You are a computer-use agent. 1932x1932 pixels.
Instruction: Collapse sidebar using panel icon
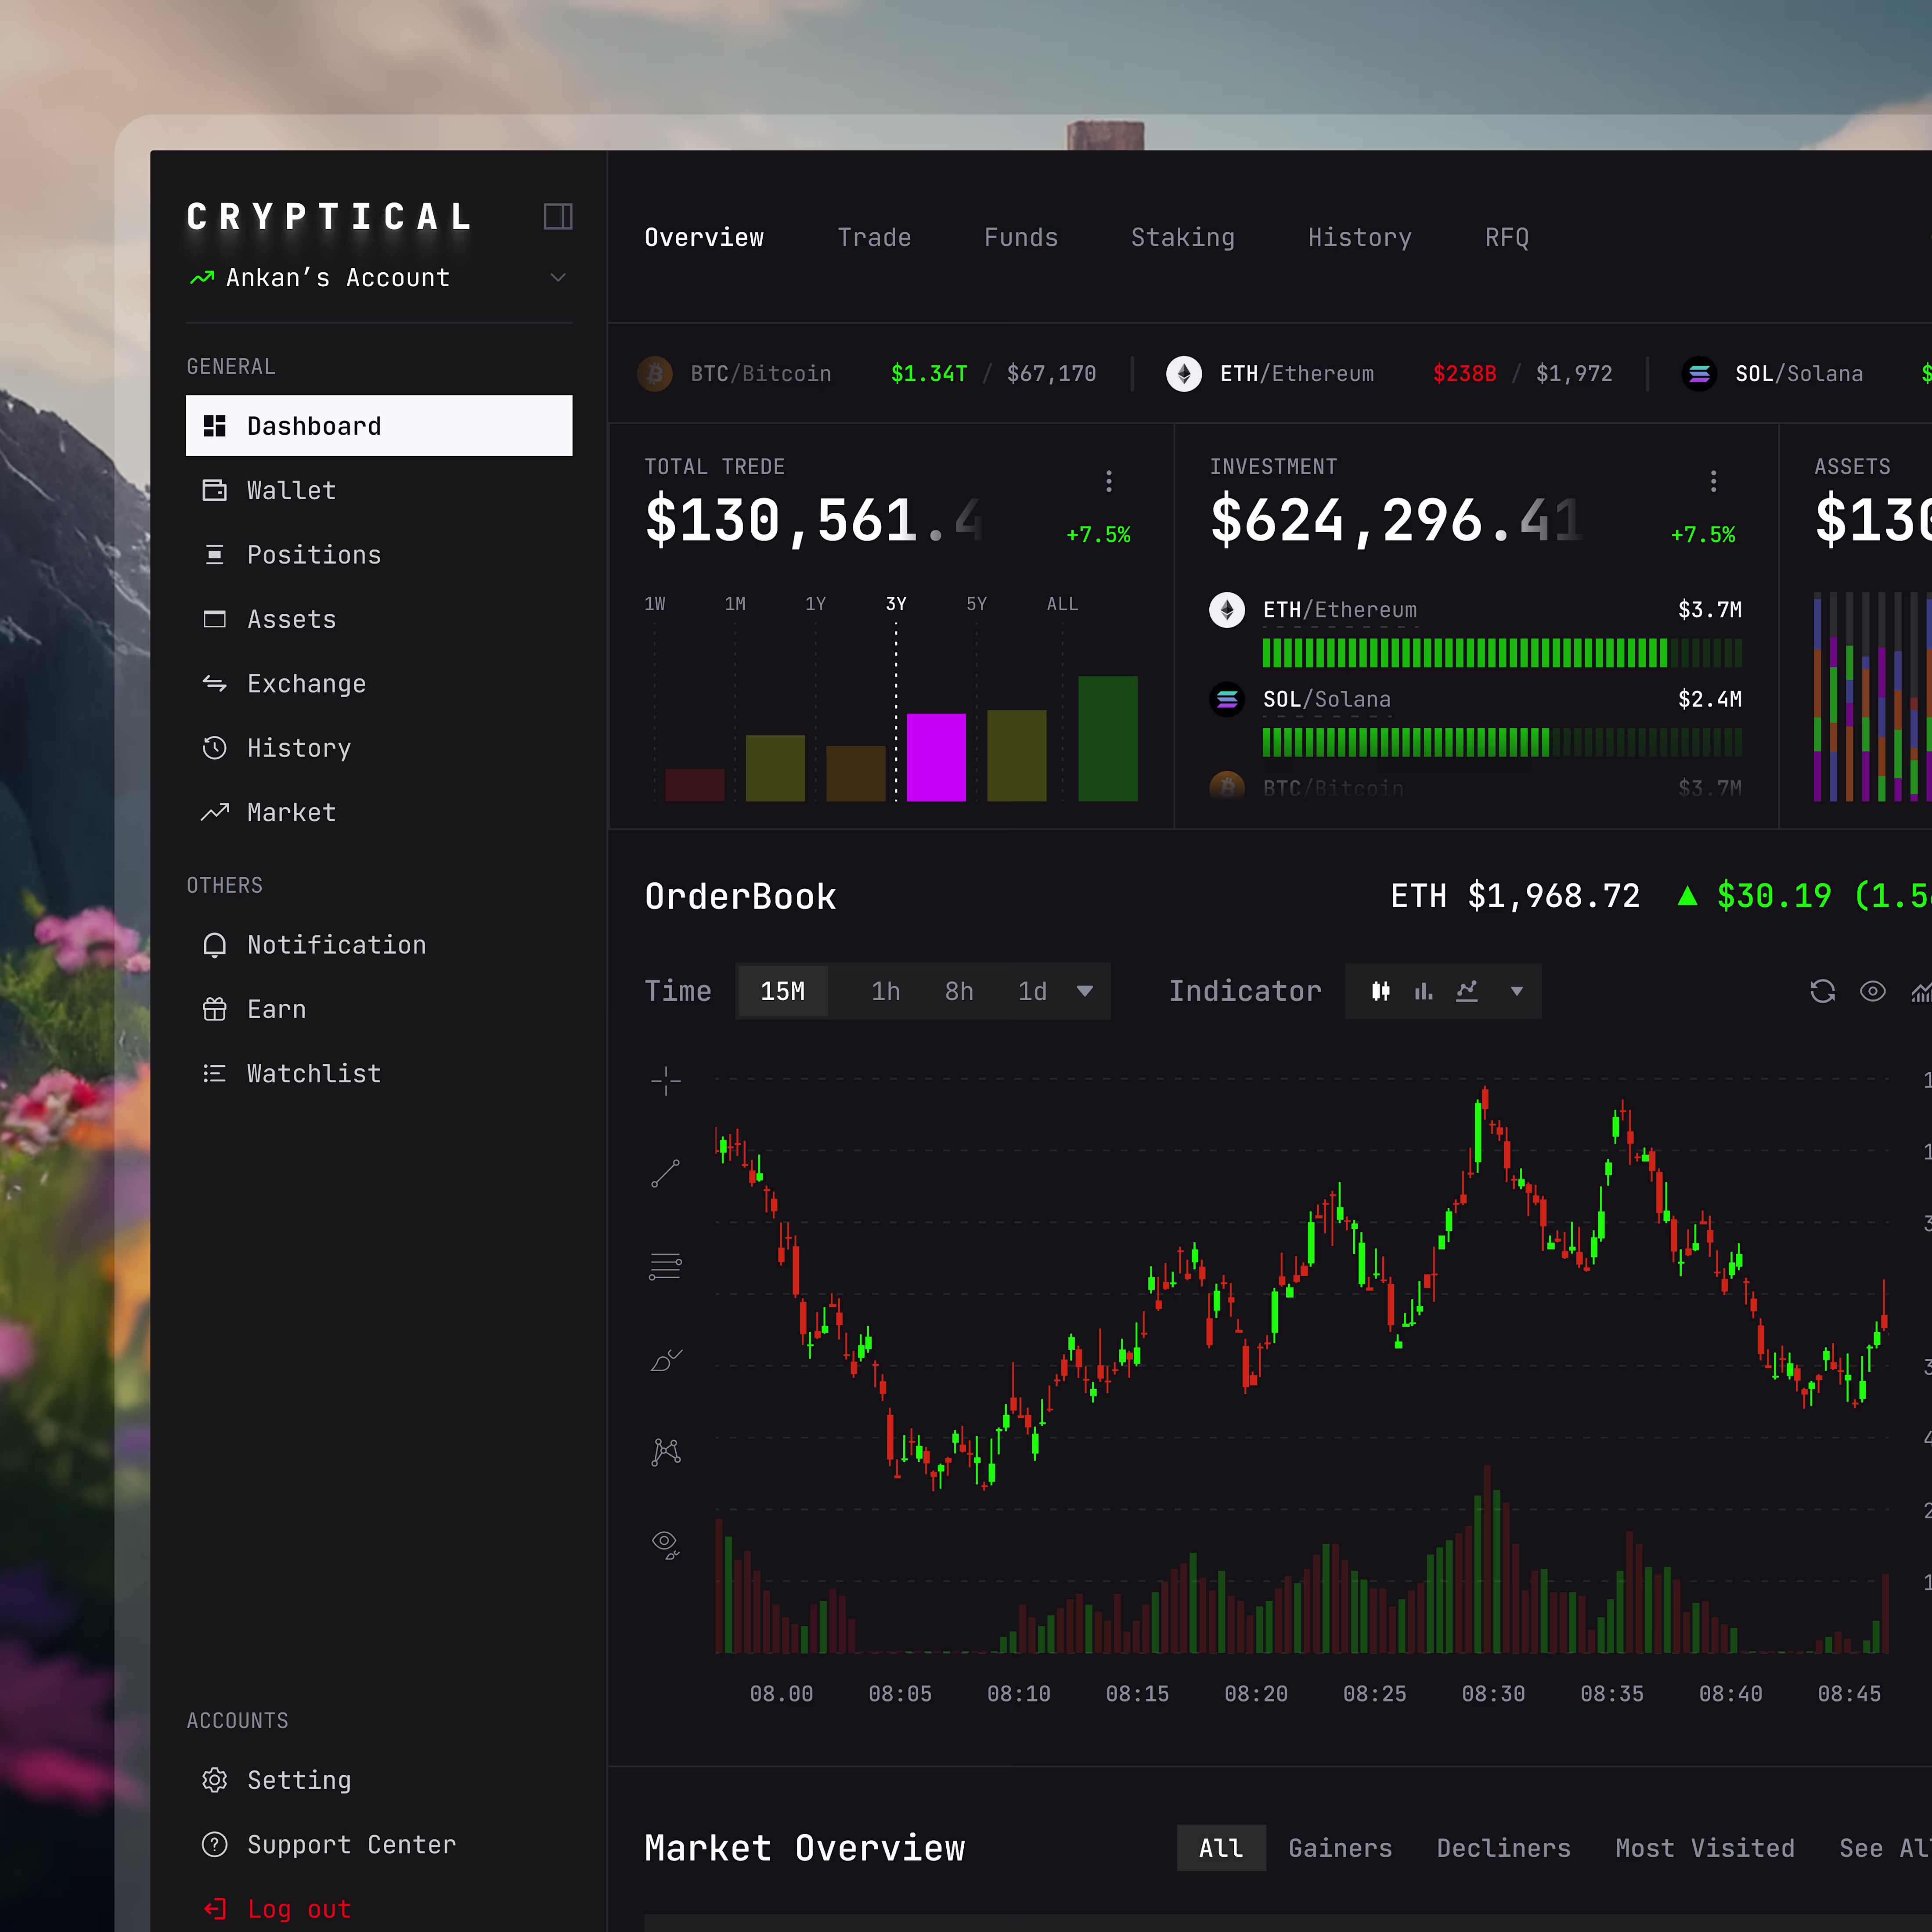pos(557,216)
